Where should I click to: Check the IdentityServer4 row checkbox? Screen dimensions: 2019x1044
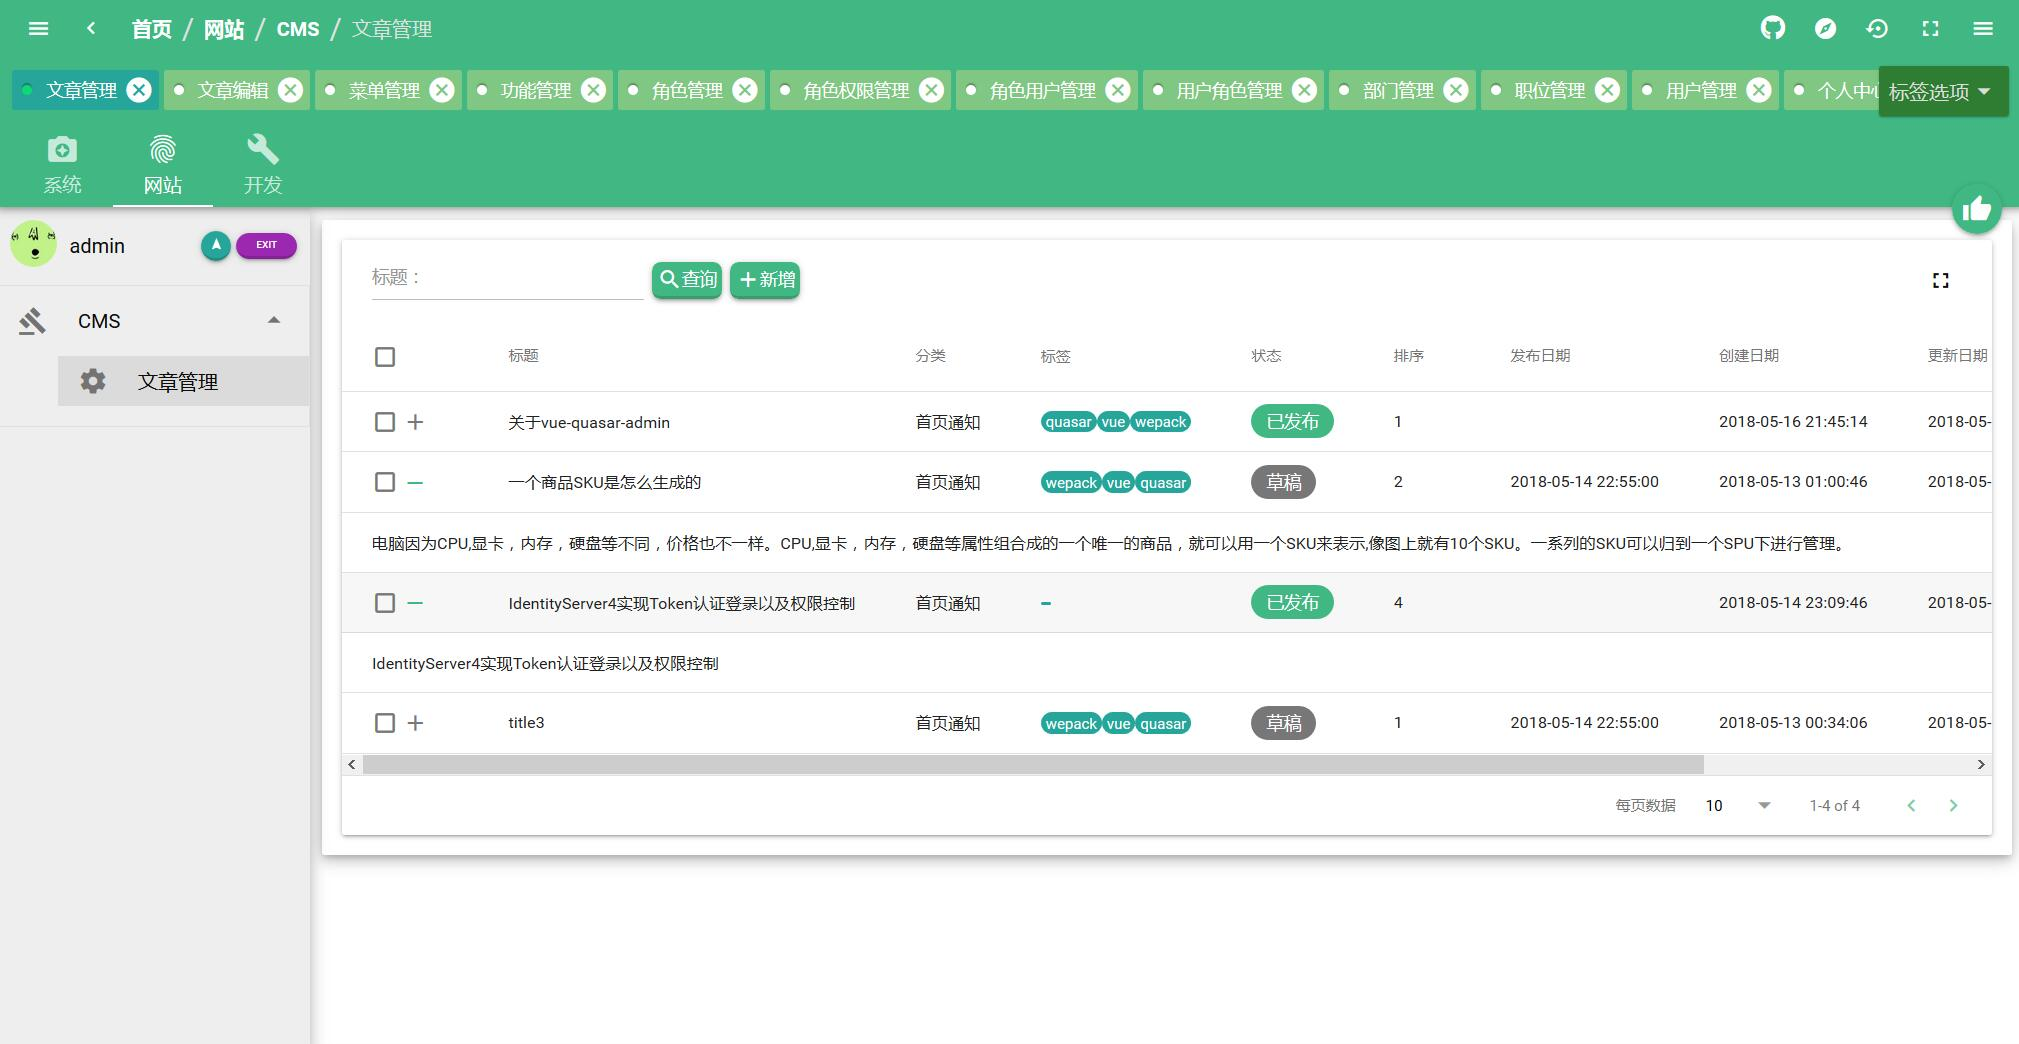(385, 603)
